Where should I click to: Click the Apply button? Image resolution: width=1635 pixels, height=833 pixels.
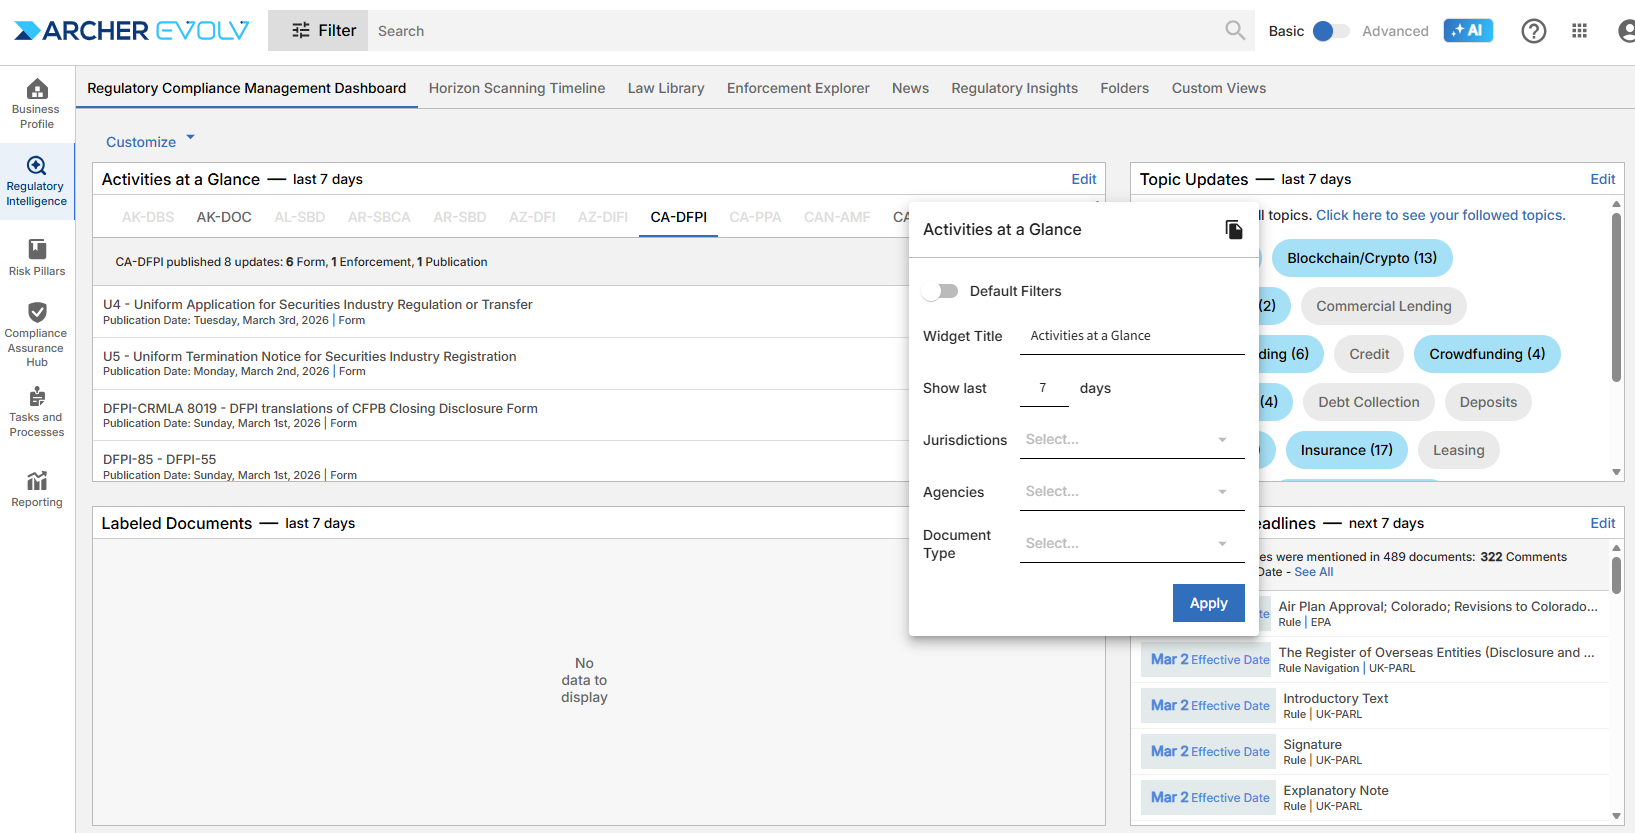click(x=1208, y=603)
